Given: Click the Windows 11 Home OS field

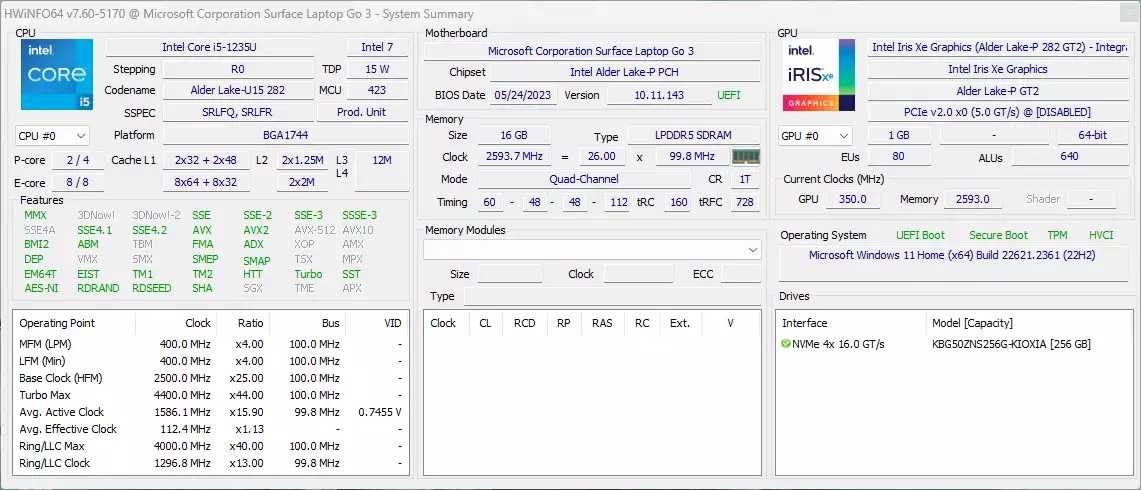Looking at the screenshot, I should click(x=953, y=256).
